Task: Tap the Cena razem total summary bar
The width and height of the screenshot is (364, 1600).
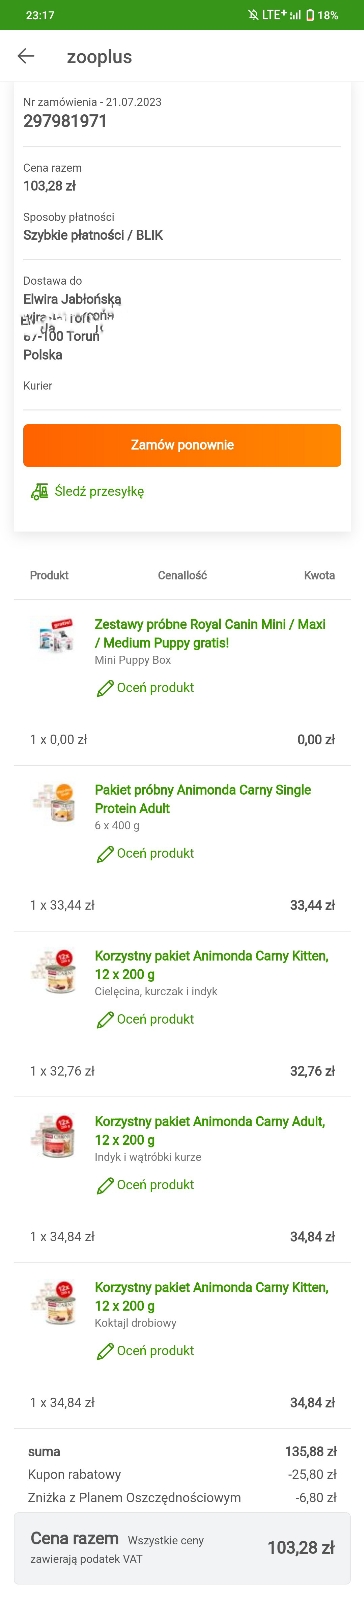Action: pos(182,1548)
